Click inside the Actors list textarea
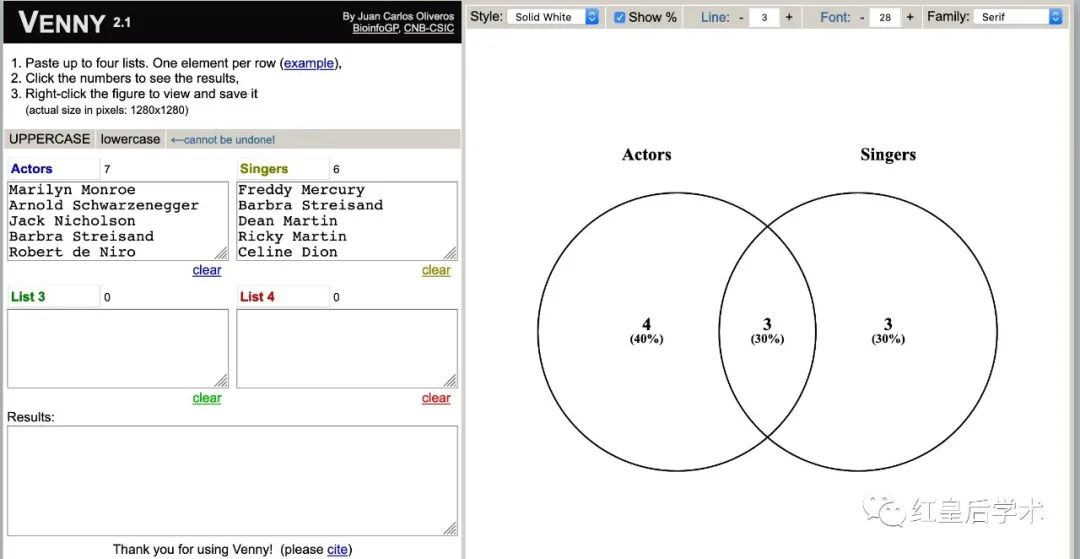 click(118, 221)
